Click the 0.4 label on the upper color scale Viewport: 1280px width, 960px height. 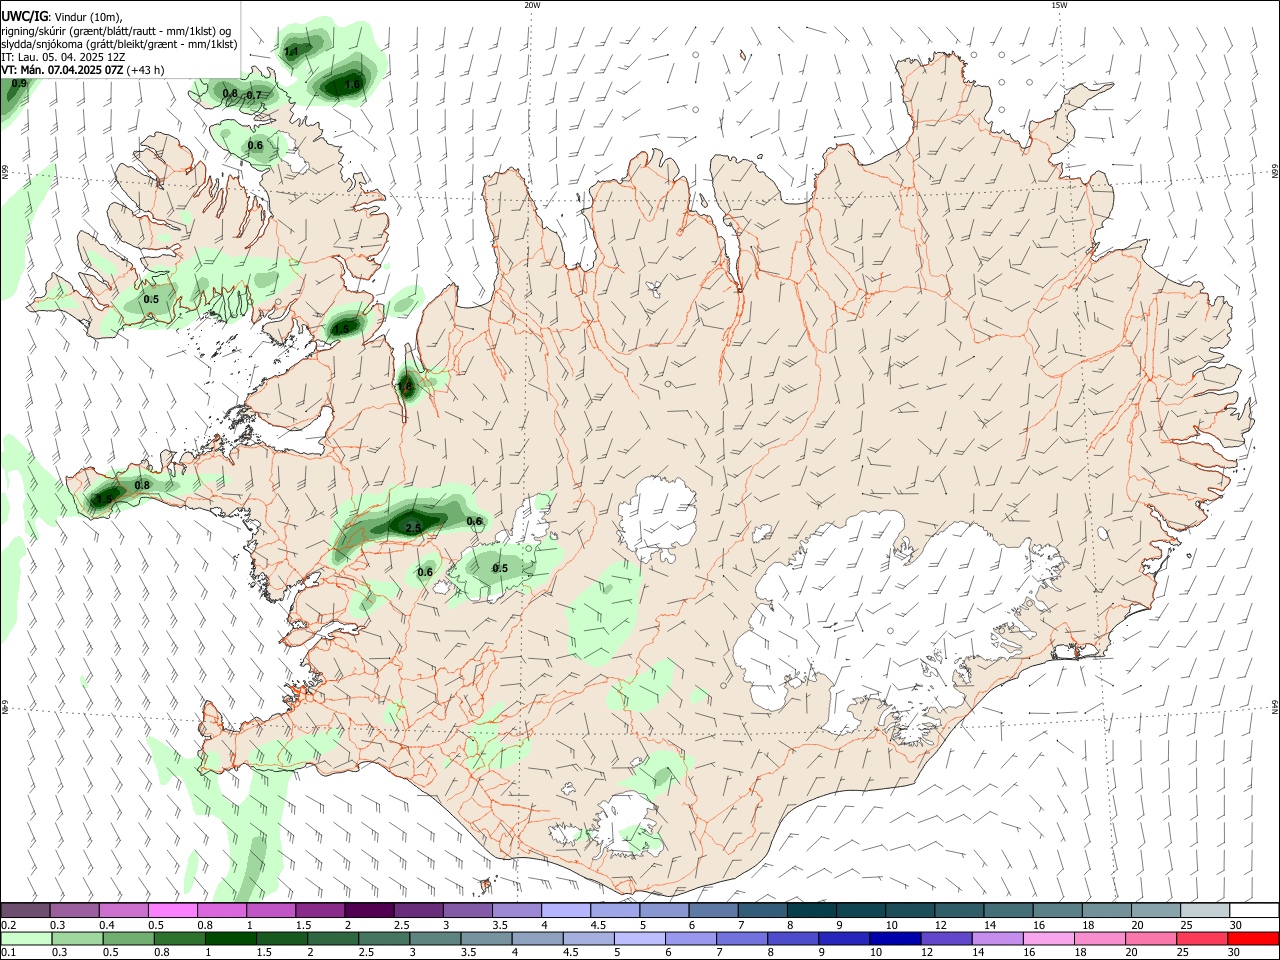[x=107, y=925]
